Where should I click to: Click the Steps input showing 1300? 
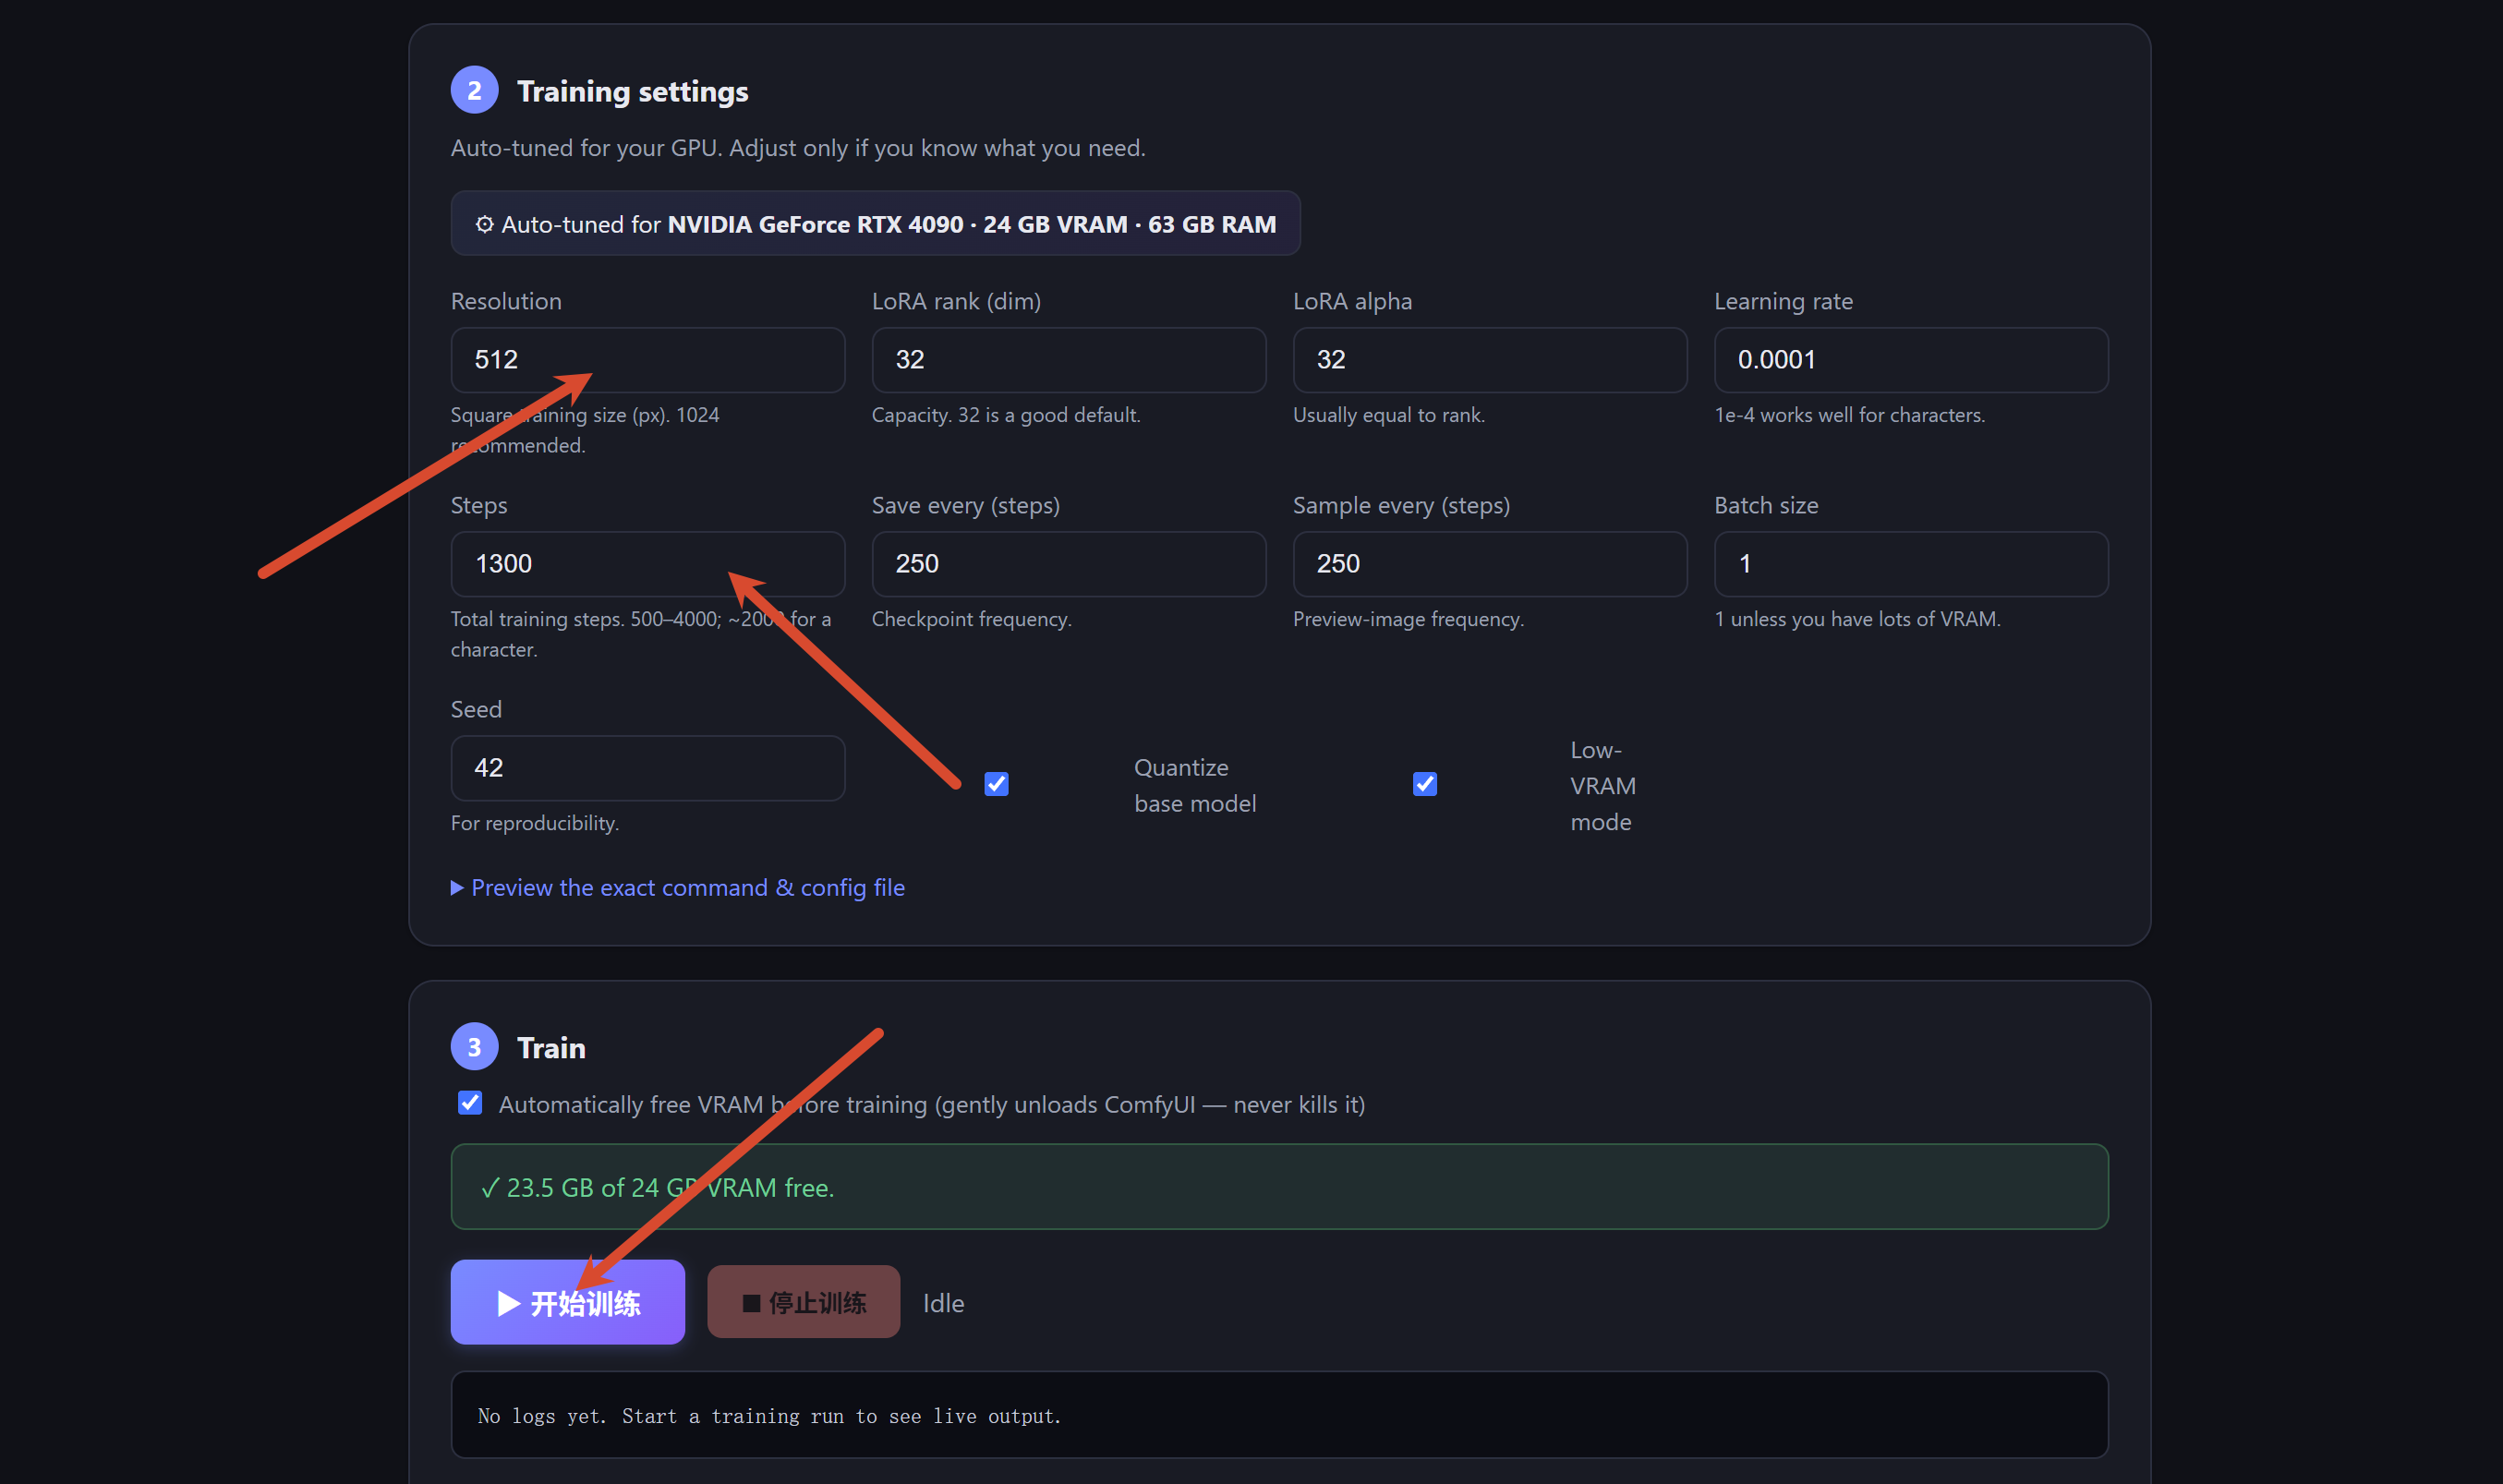click(x=648, y=564)
